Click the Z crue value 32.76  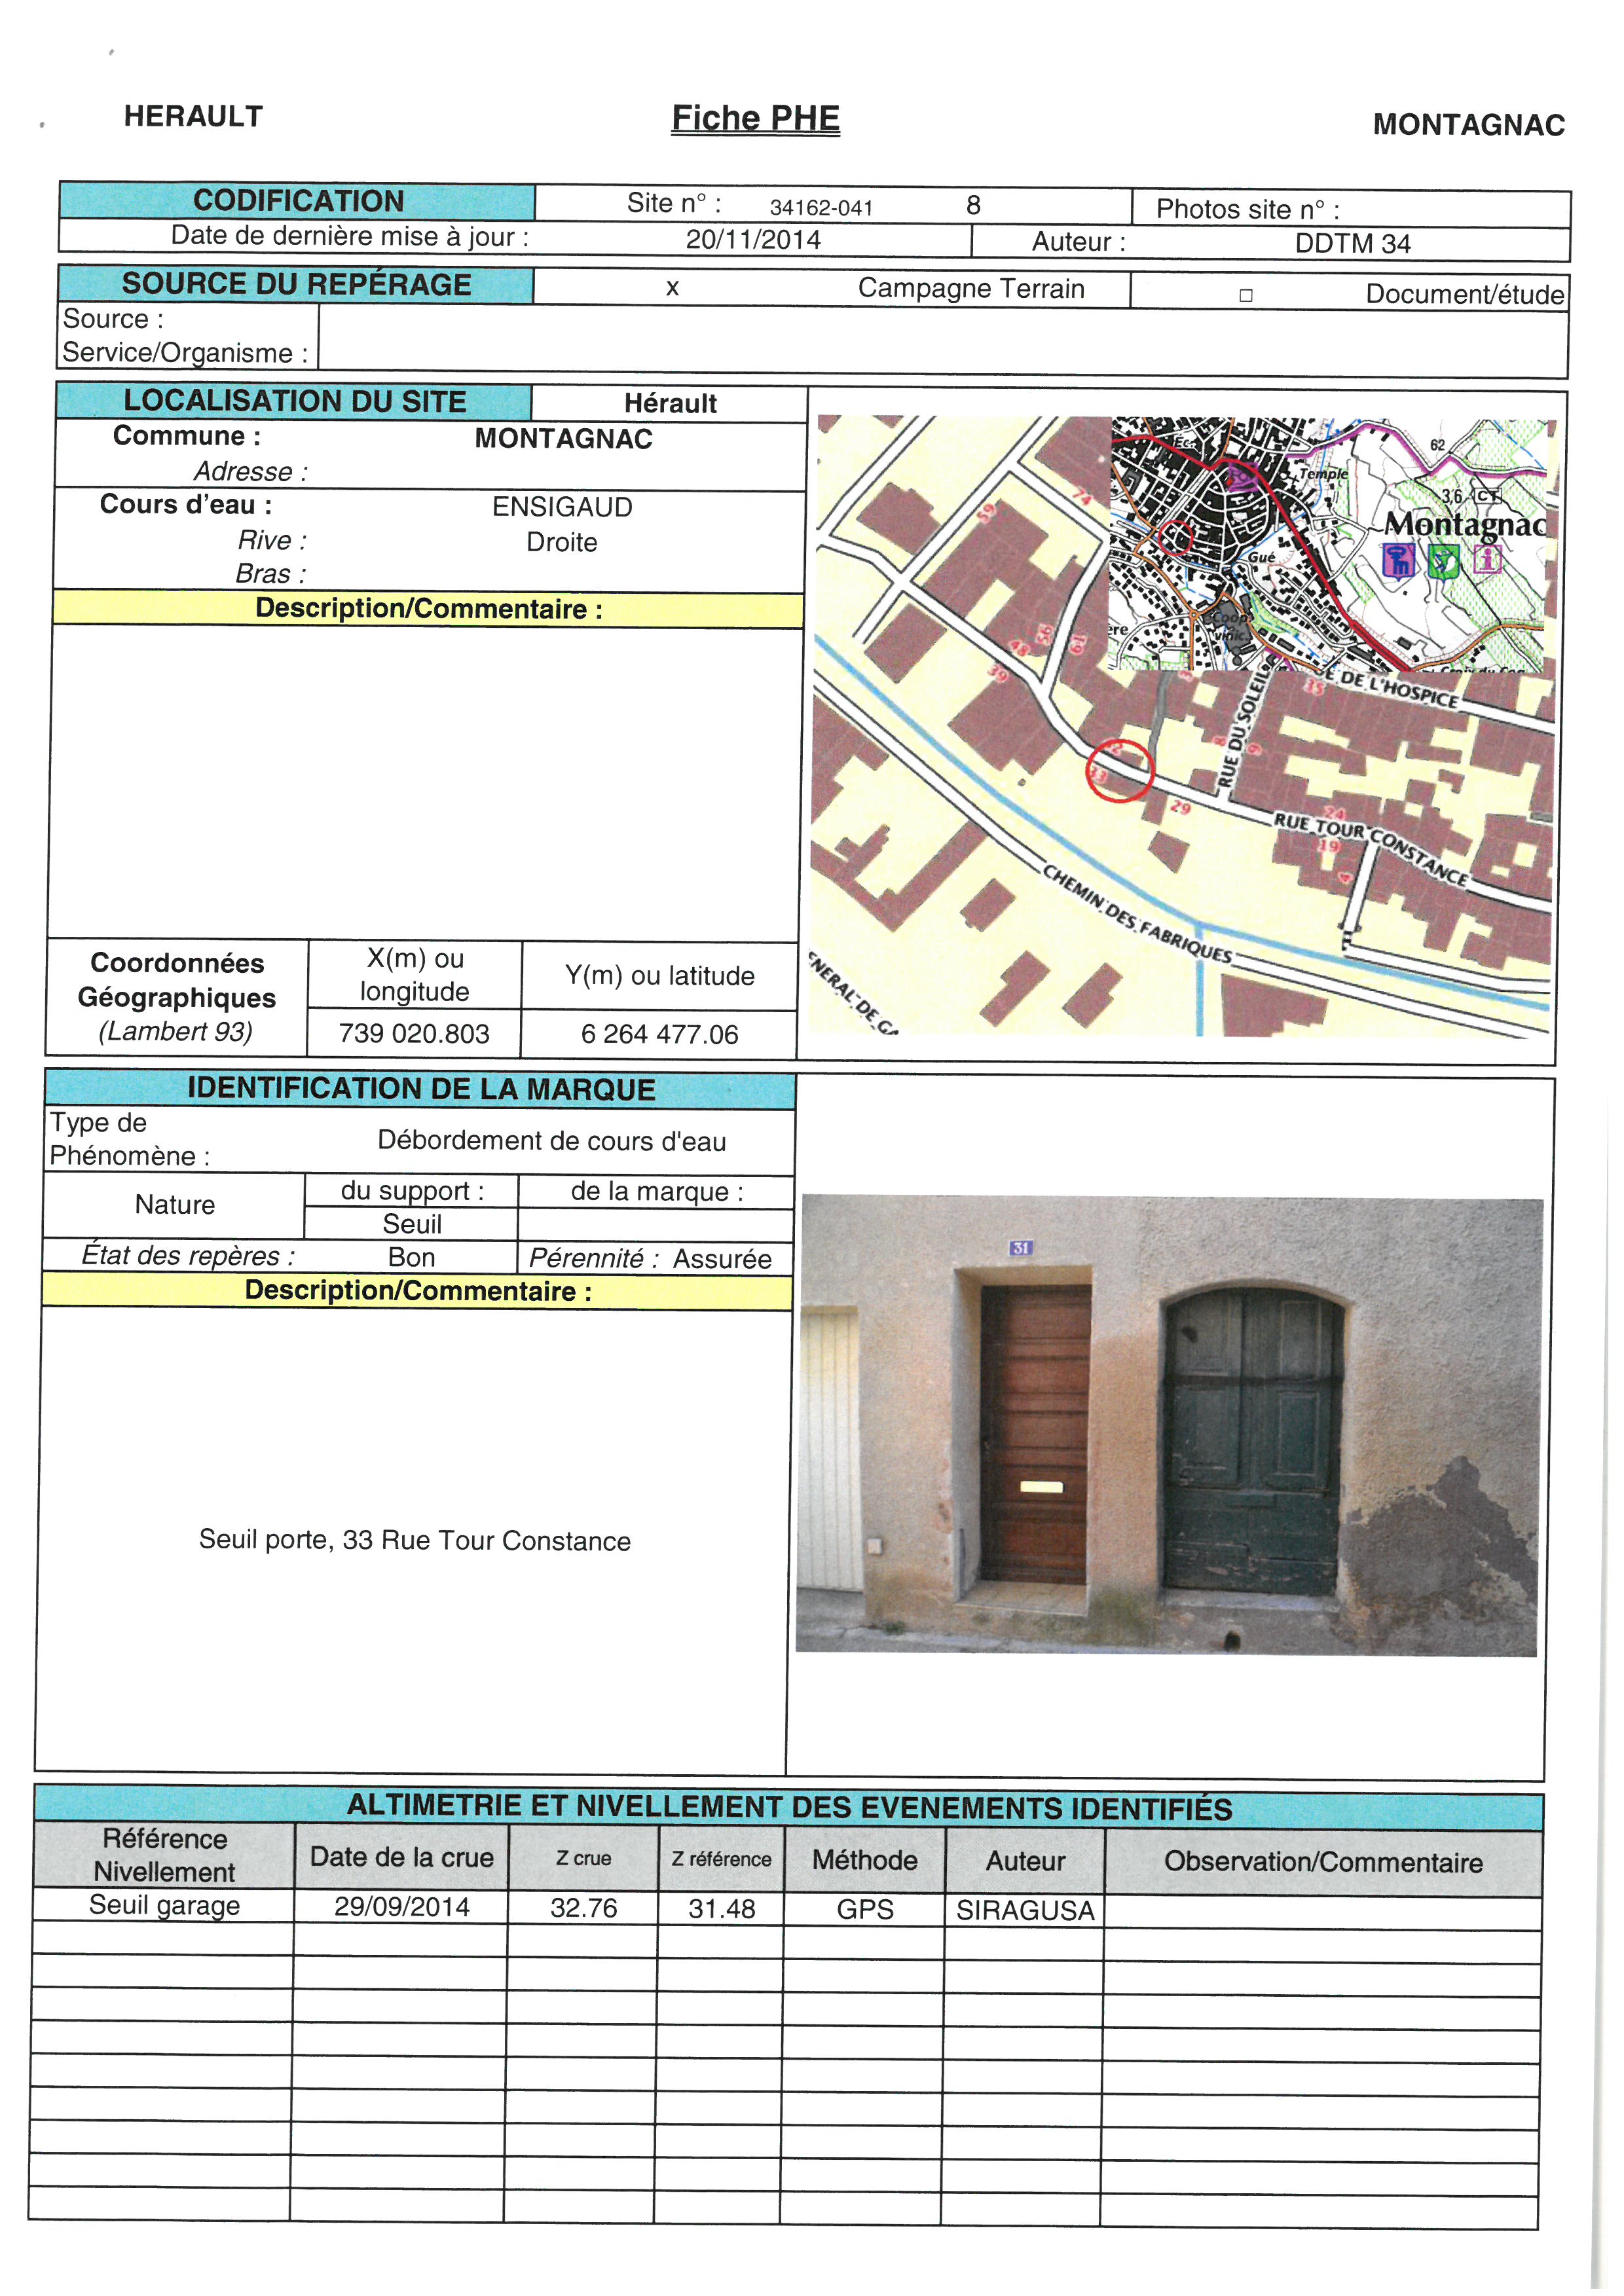point(584,1909)
